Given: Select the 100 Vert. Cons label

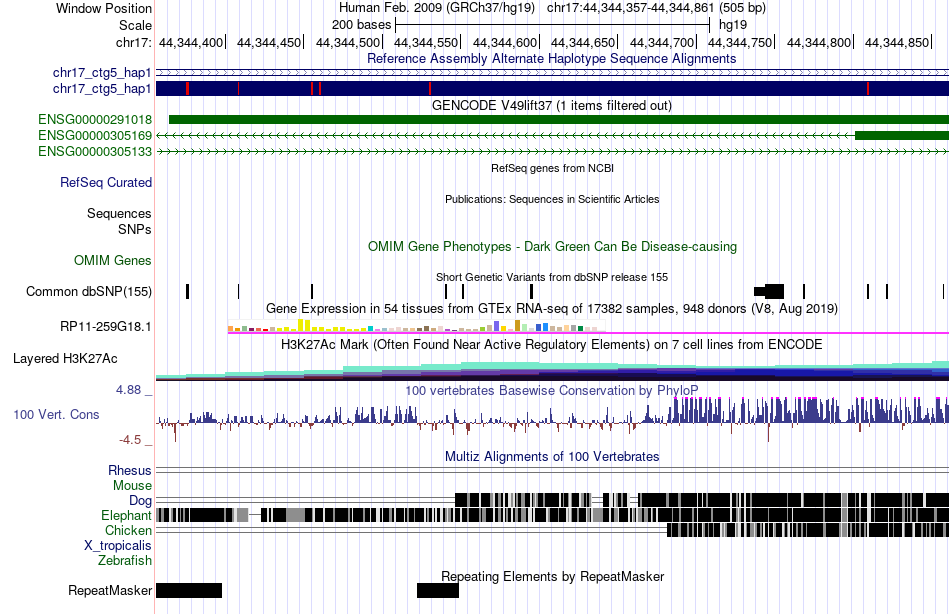Looking at the screenshot, I should pos(56,415).
